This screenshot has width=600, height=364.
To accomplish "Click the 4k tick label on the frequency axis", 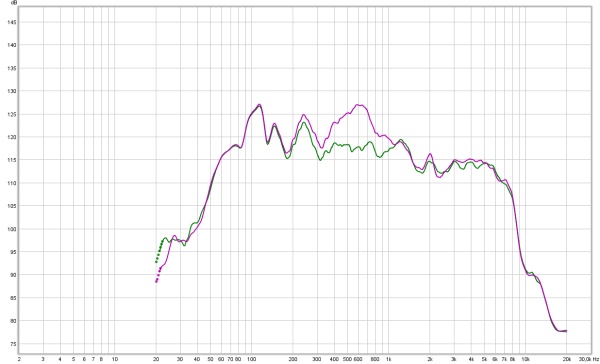I will click(471, 359).
